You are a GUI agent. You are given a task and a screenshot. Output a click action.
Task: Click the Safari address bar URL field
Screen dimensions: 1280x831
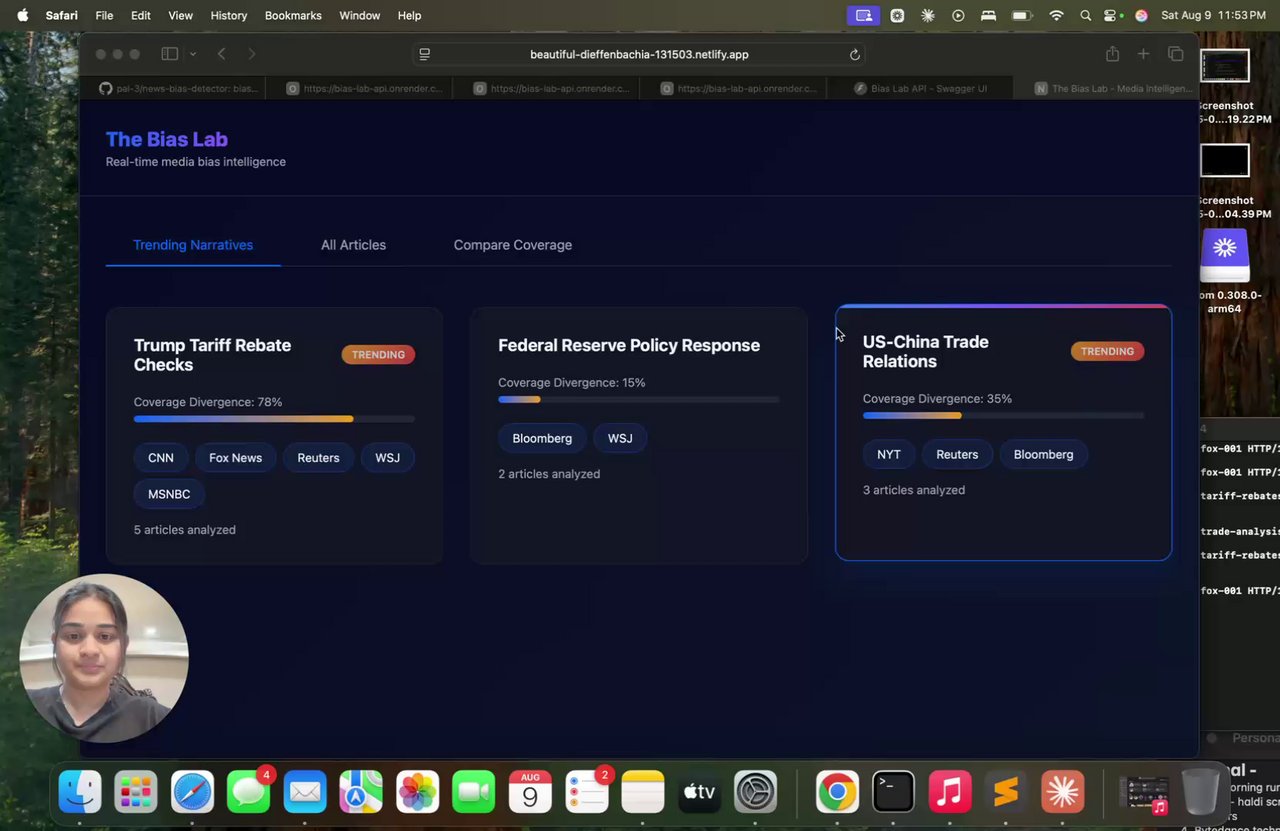click(639, 54)
